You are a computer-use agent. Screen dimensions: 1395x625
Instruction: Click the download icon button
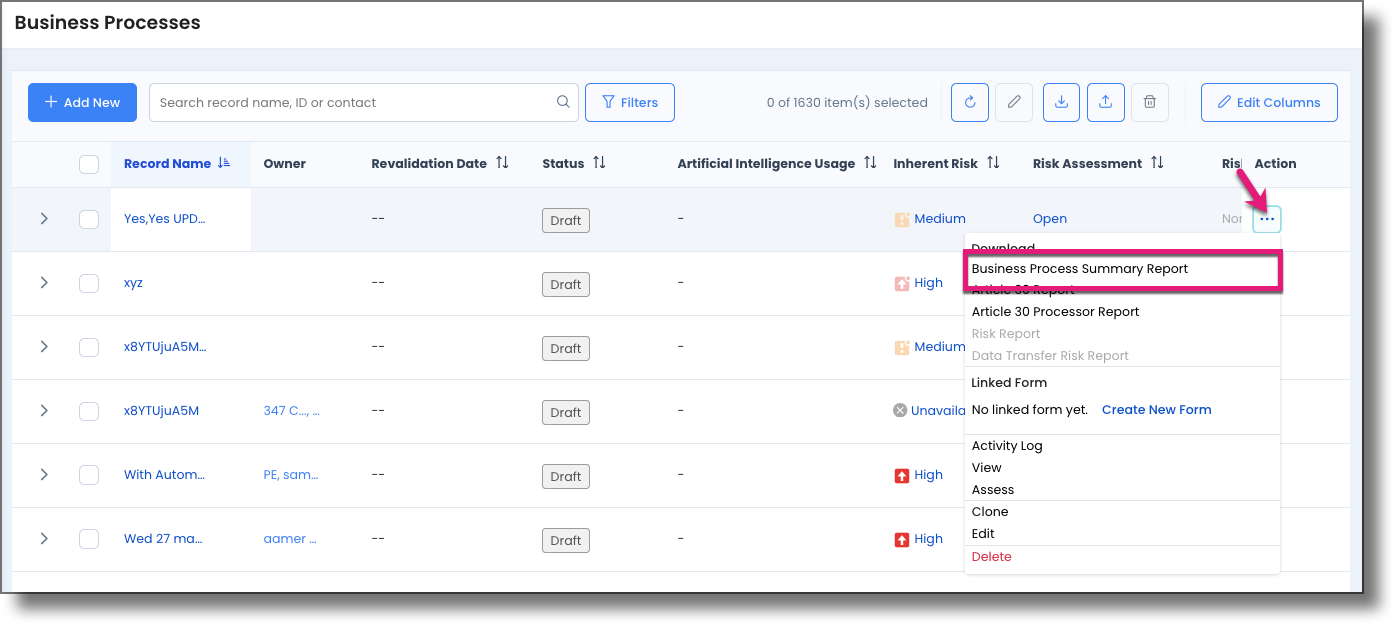click(x=1061, y=102)
